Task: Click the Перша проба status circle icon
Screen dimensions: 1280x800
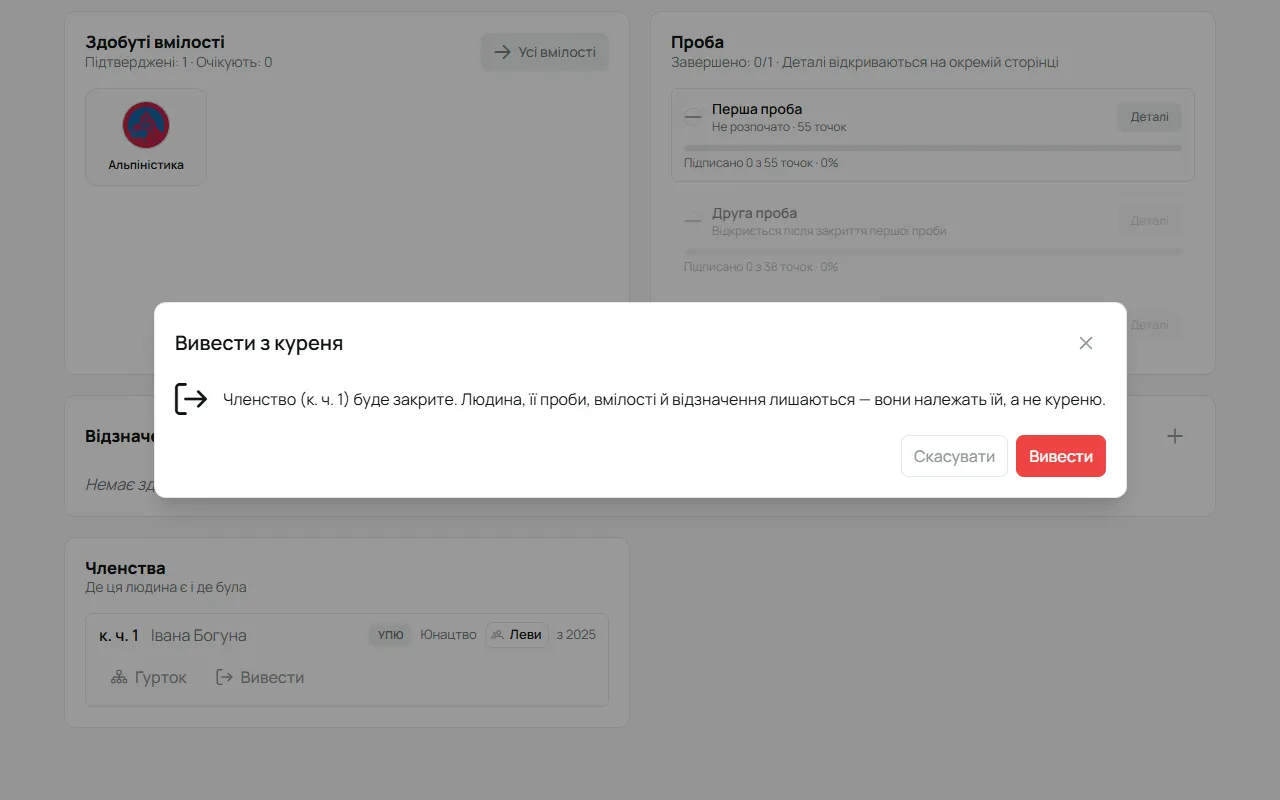Action: pos(693,117)
